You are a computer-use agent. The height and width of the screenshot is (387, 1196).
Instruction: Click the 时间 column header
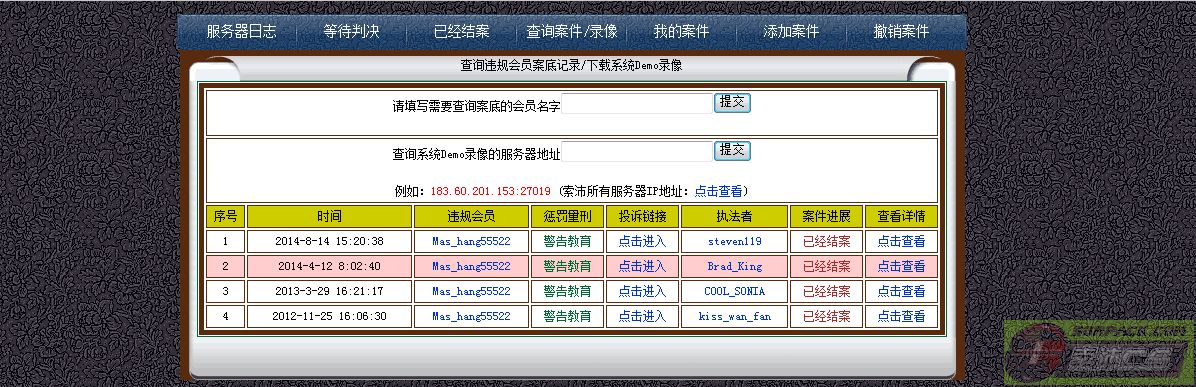pos(330,217)
